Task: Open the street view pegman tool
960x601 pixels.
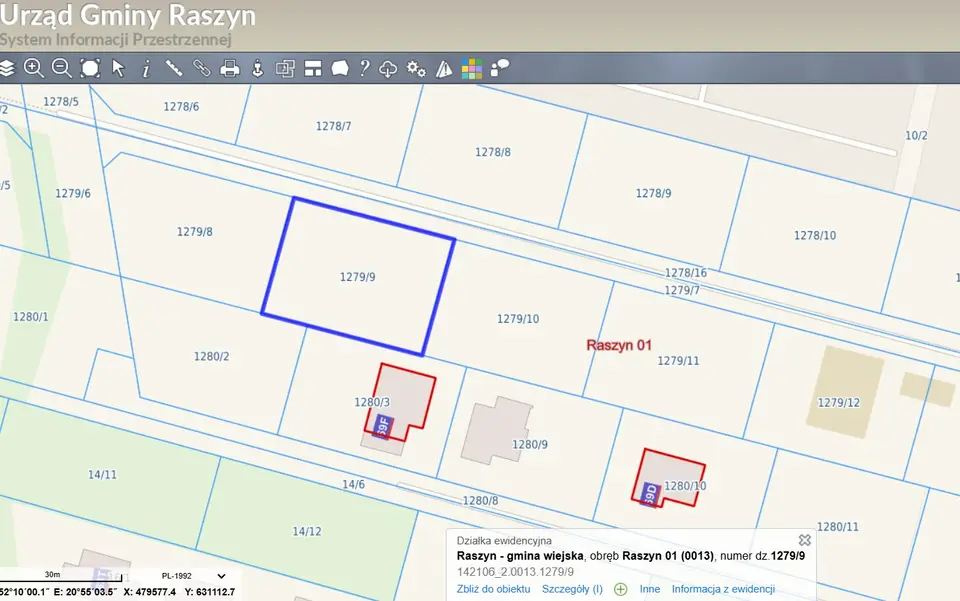Action: click(258, 68)
